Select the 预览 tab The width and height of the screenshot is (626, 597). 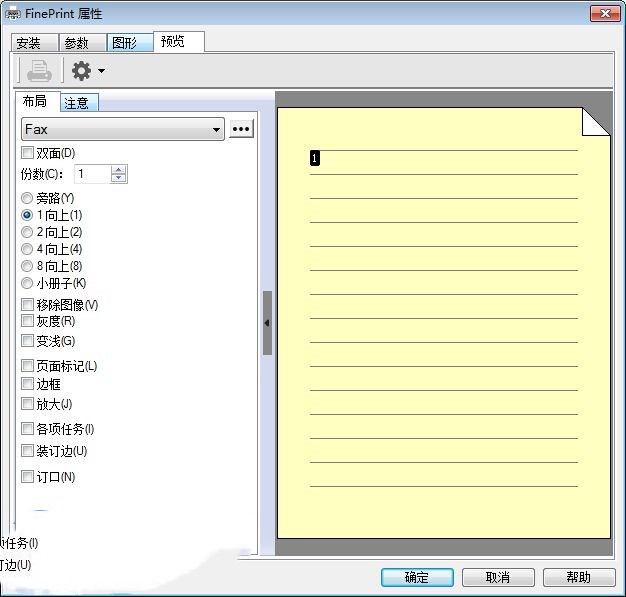coord(179,42)
